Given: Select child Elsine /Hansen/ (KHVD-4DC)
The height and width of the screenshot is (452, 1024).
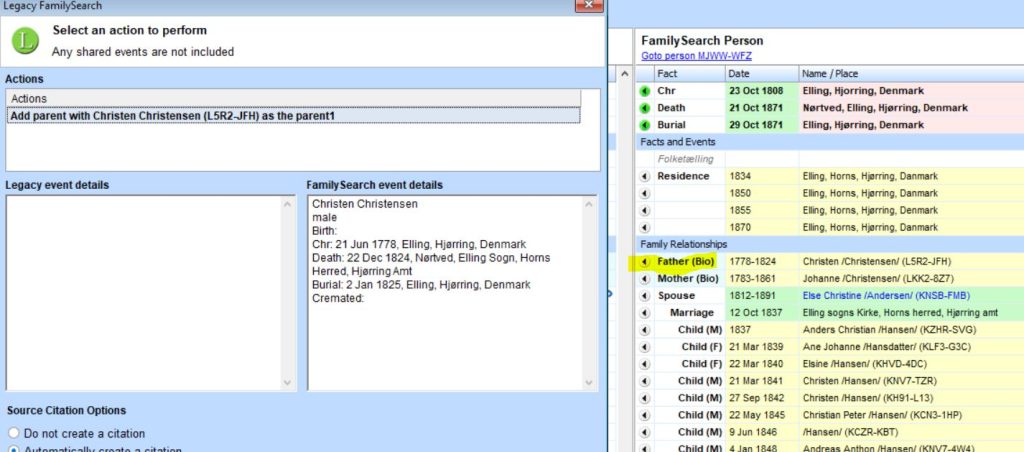Looking at the screenshot, I should [865, 364].
